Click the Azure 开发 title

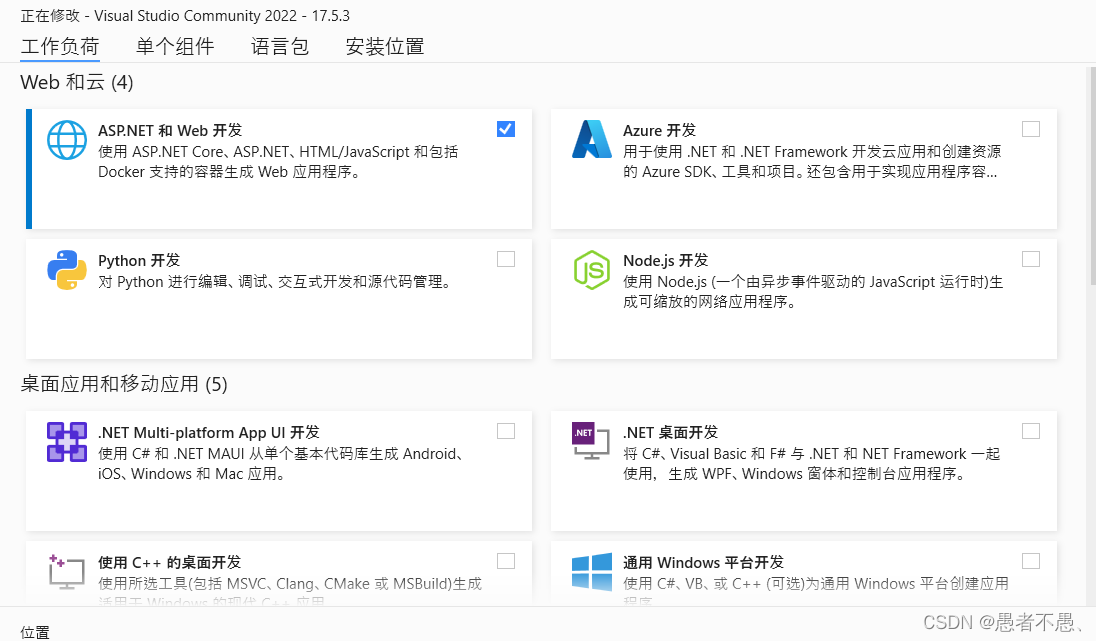tap(659, 131)
